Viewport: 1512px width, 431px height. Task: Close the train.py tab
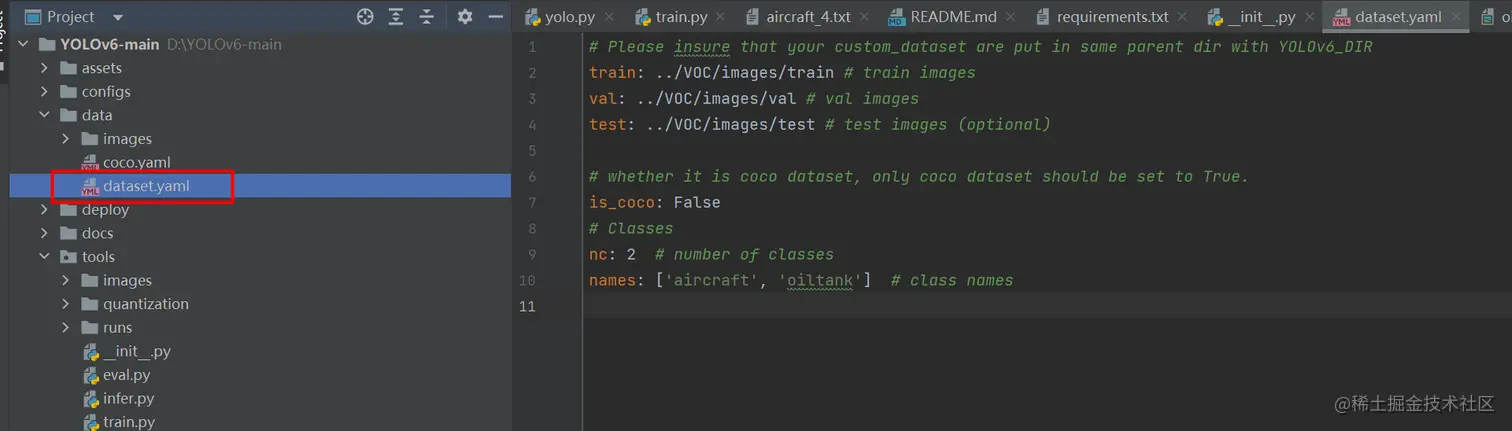pos(720,17)
